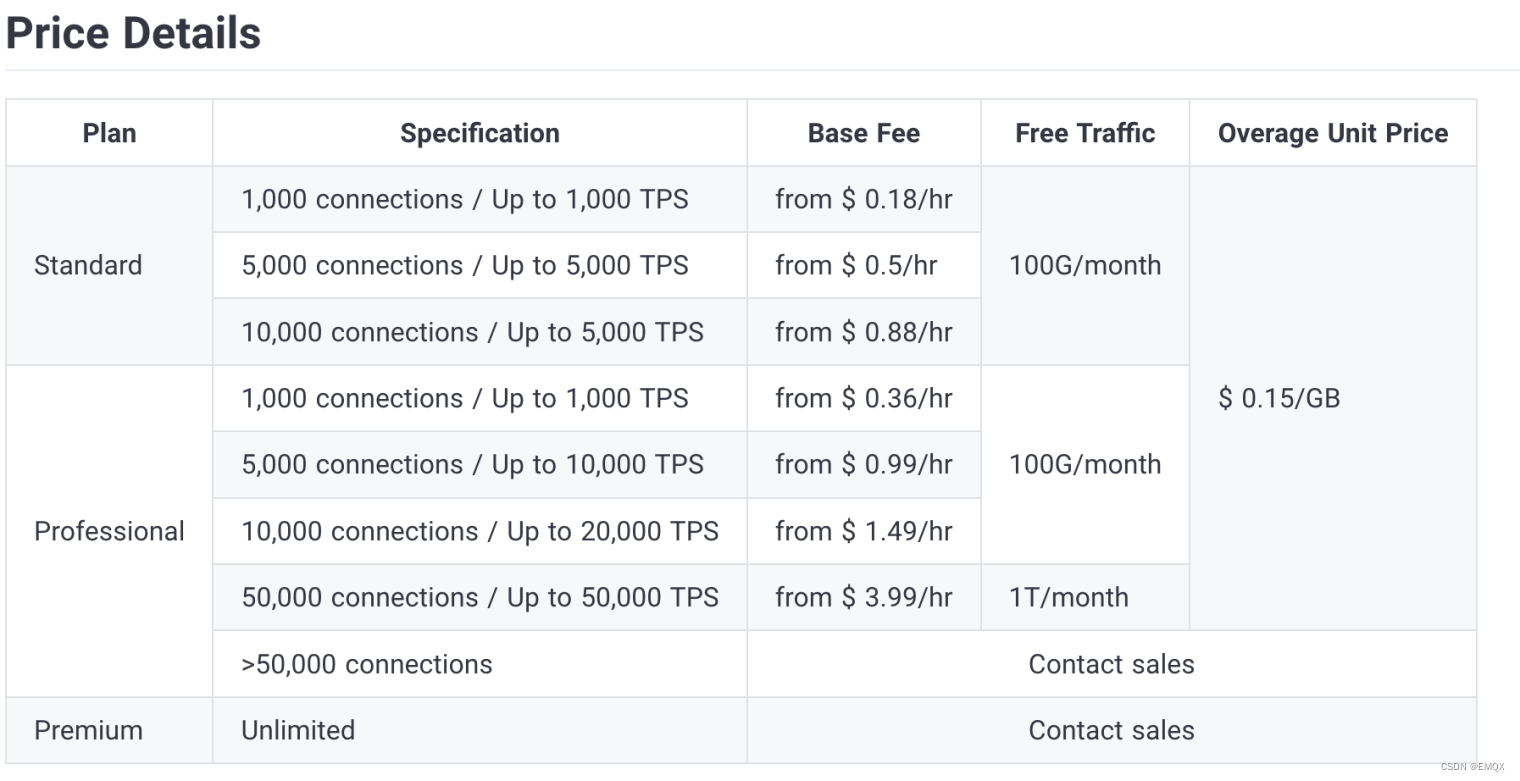
Task: Click the Overage Unit Price header
Action: pos(1332,133)
